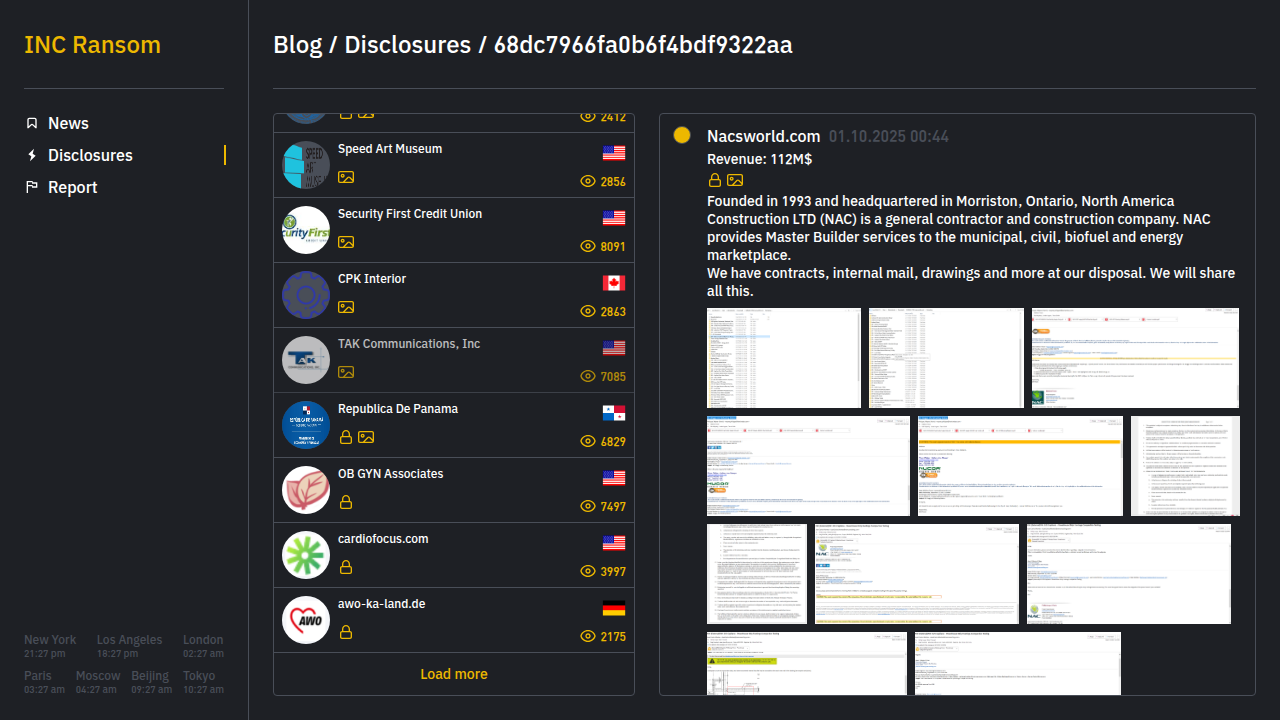Click the News bookmark icon in sidebar
This screenshot has width=1280, height=720.
pyautogui.click(x=32, y=123)
